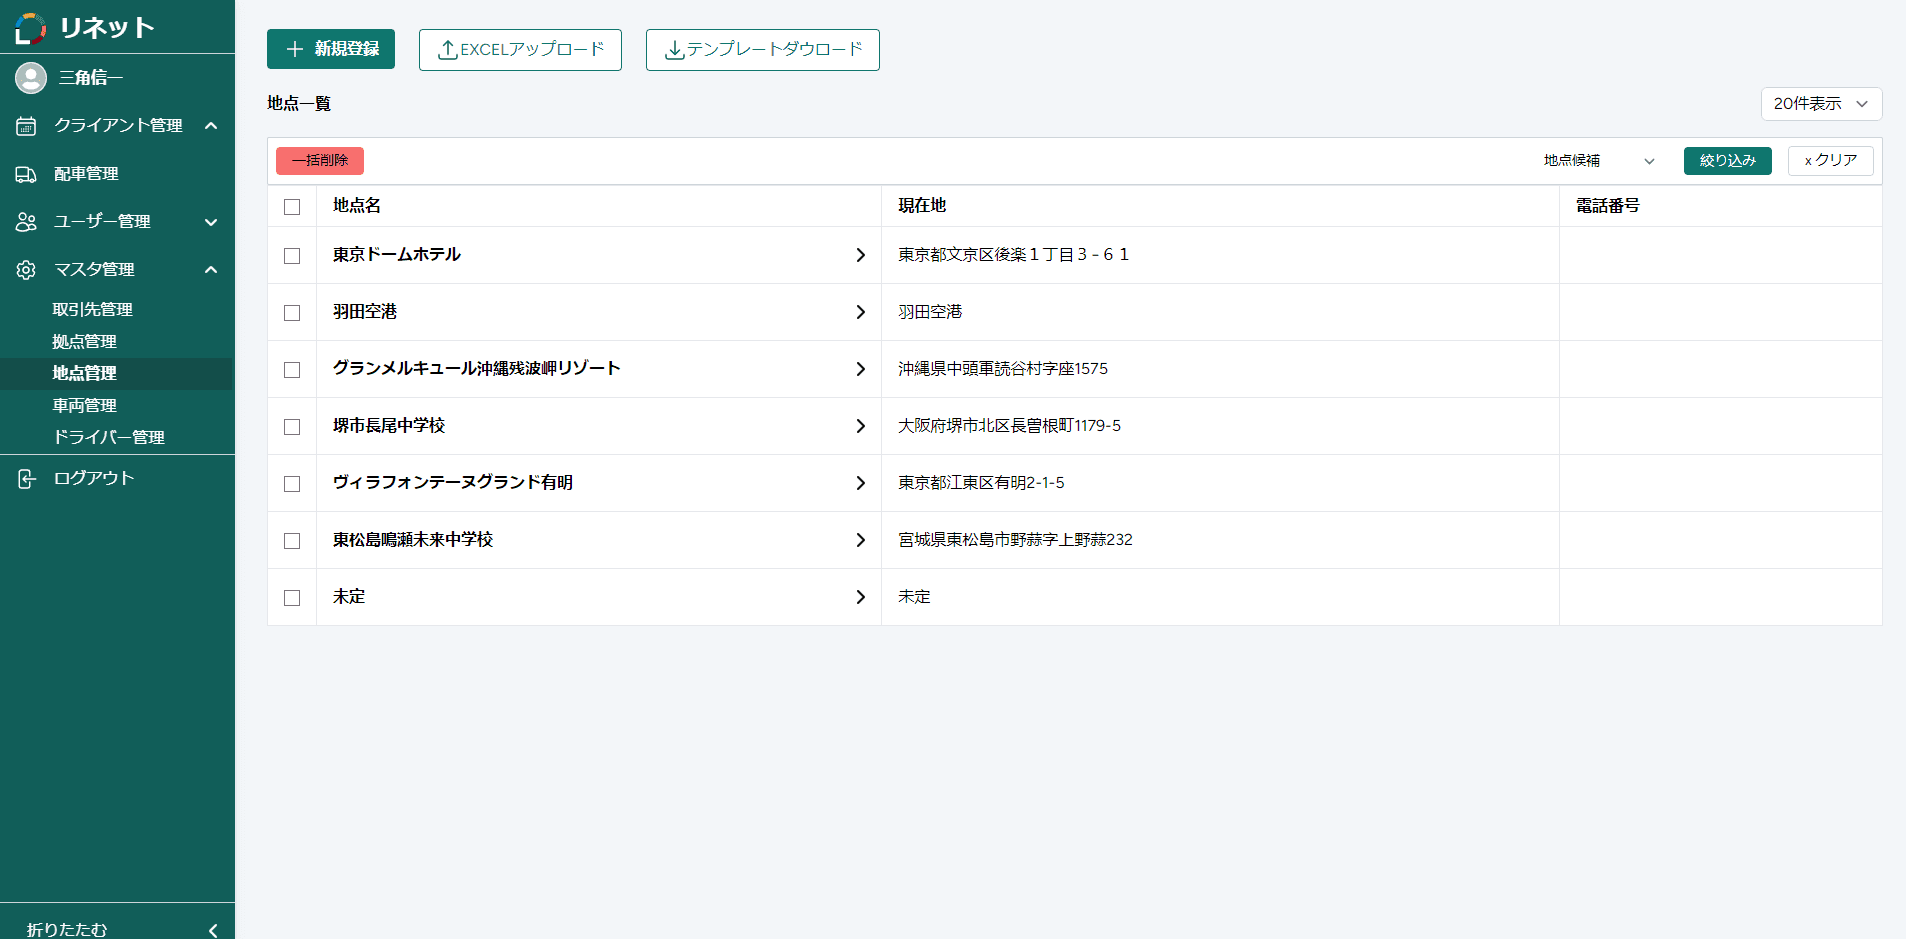Open the 地点候補 filter dropdown

pos(1598,161)
